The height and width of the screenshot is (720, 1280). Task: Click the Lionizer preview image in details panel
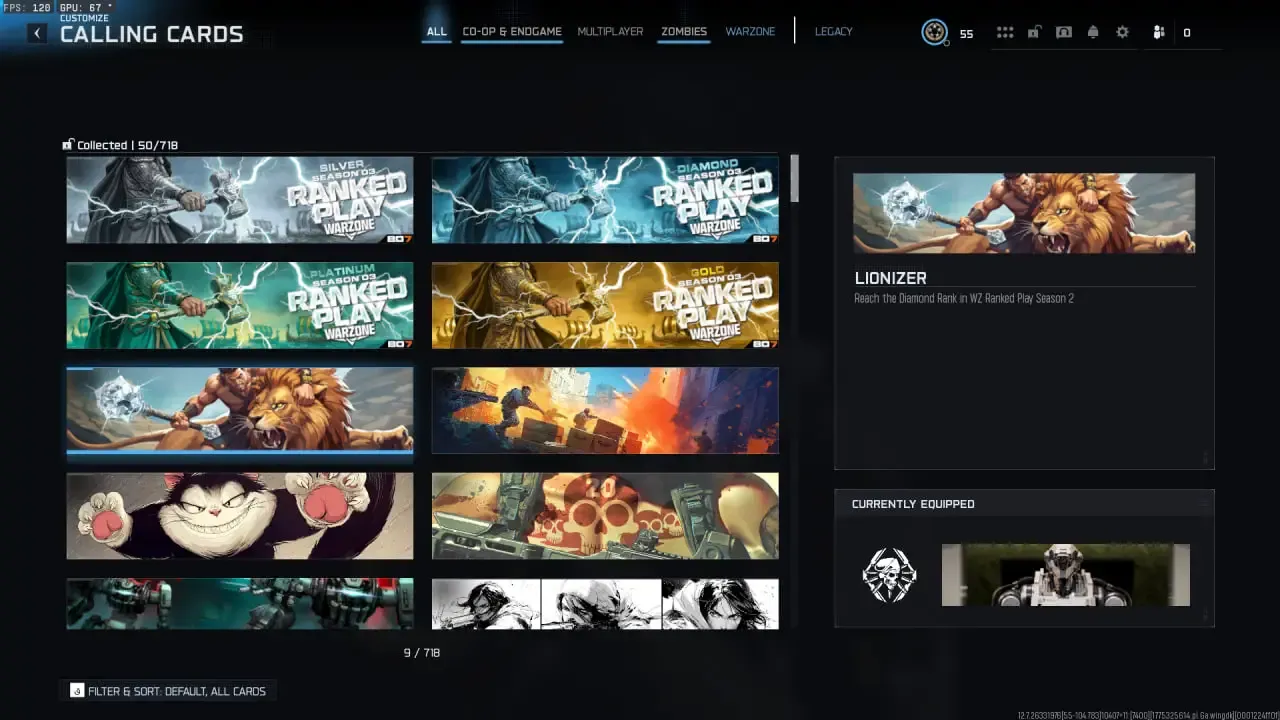[1024, 213]
